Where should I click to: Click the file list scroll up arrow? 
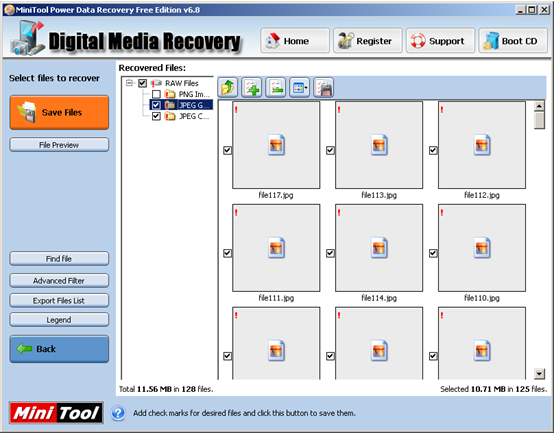click(x=540, y=106)
